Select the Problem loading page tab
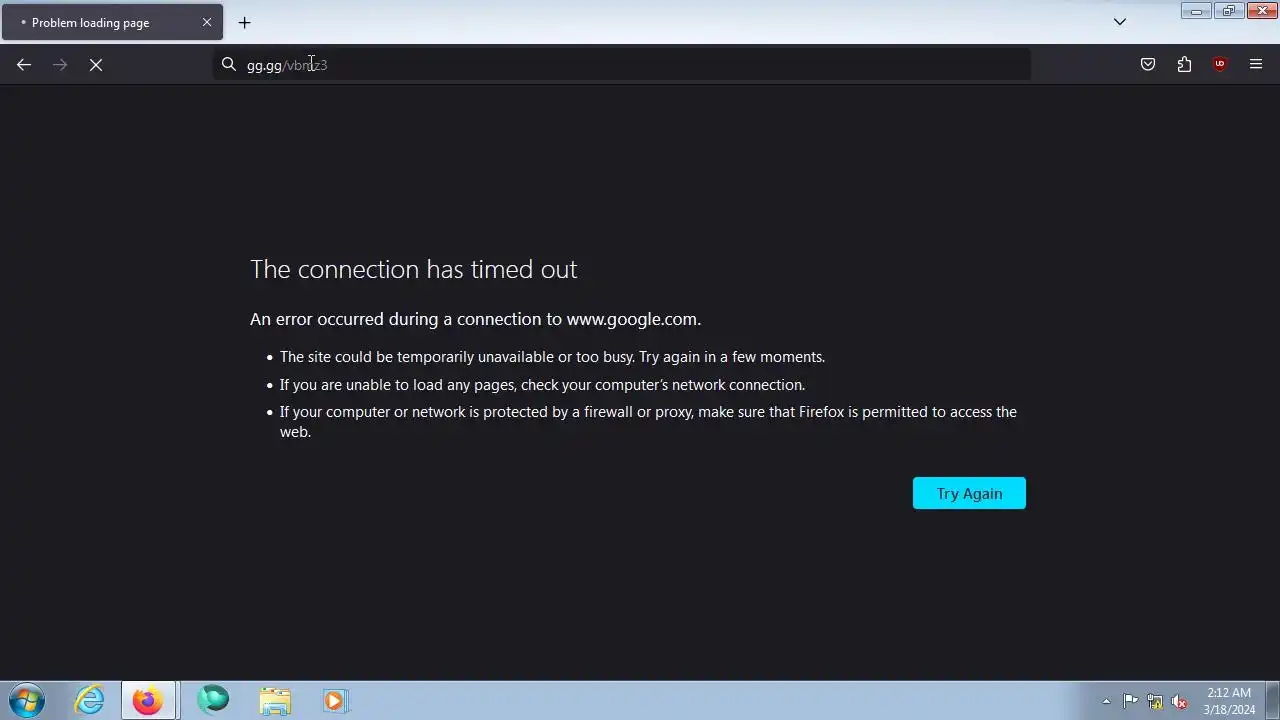Viewport: 1280px width, 720px height. coord(112,22)
